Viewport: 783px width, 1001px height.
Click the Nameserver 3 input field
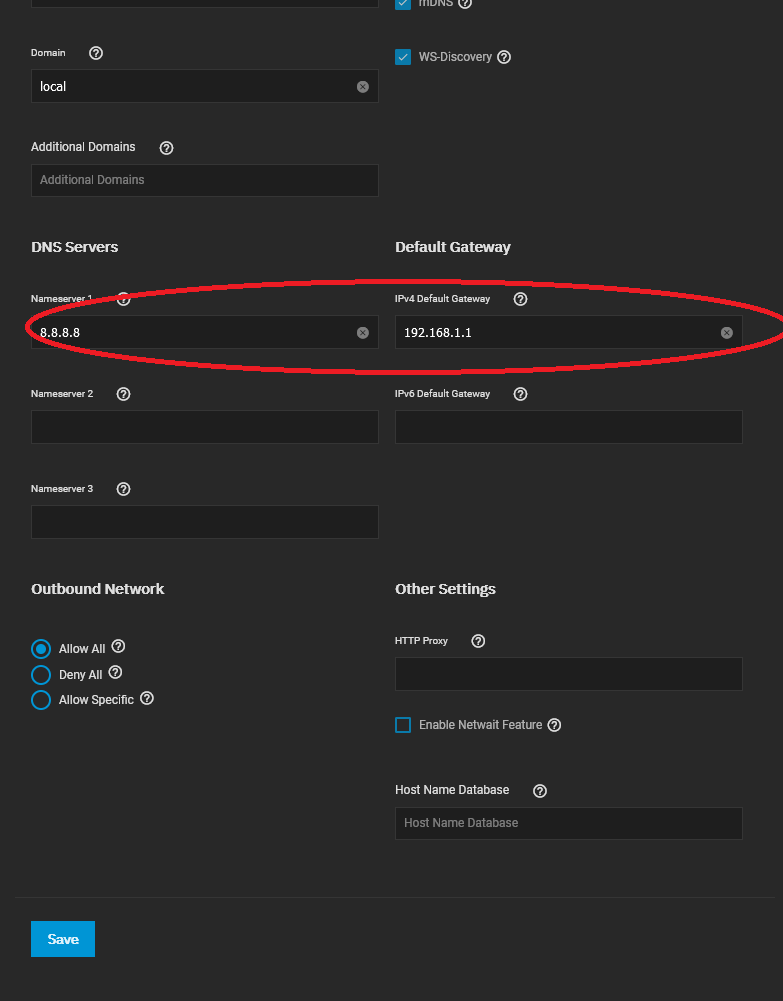(204, 522)
